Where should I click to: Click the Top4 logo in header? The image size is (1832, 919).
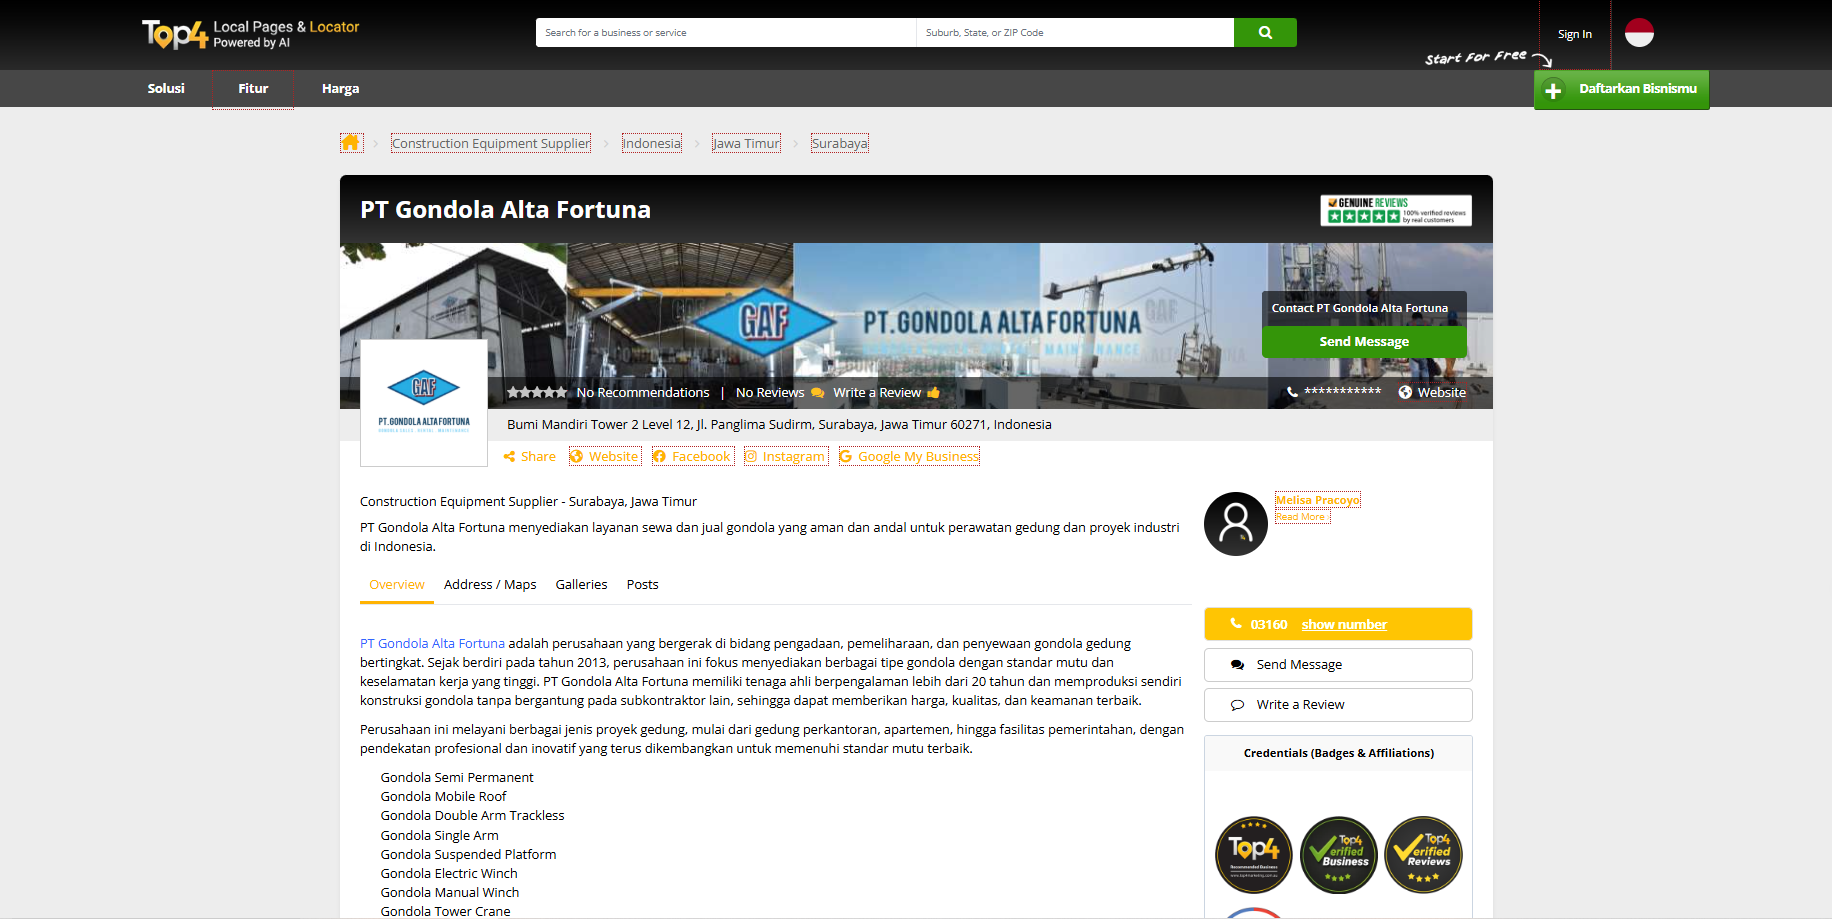250,34
